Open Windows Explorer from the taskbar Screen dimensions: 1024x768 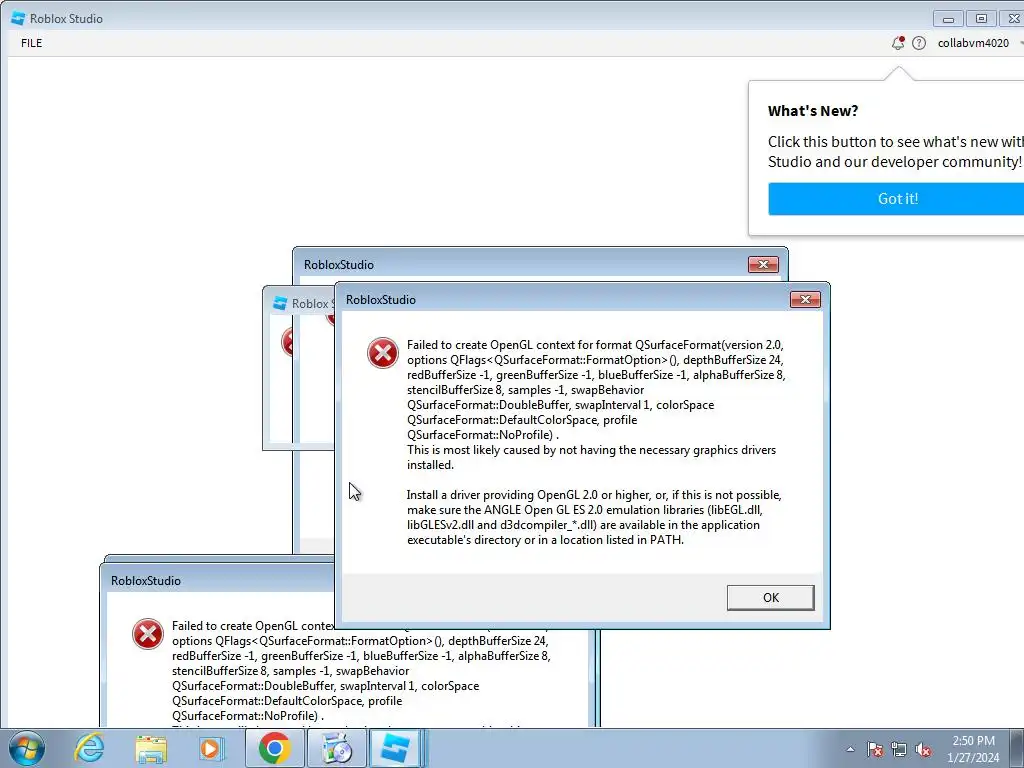[151, 748]
